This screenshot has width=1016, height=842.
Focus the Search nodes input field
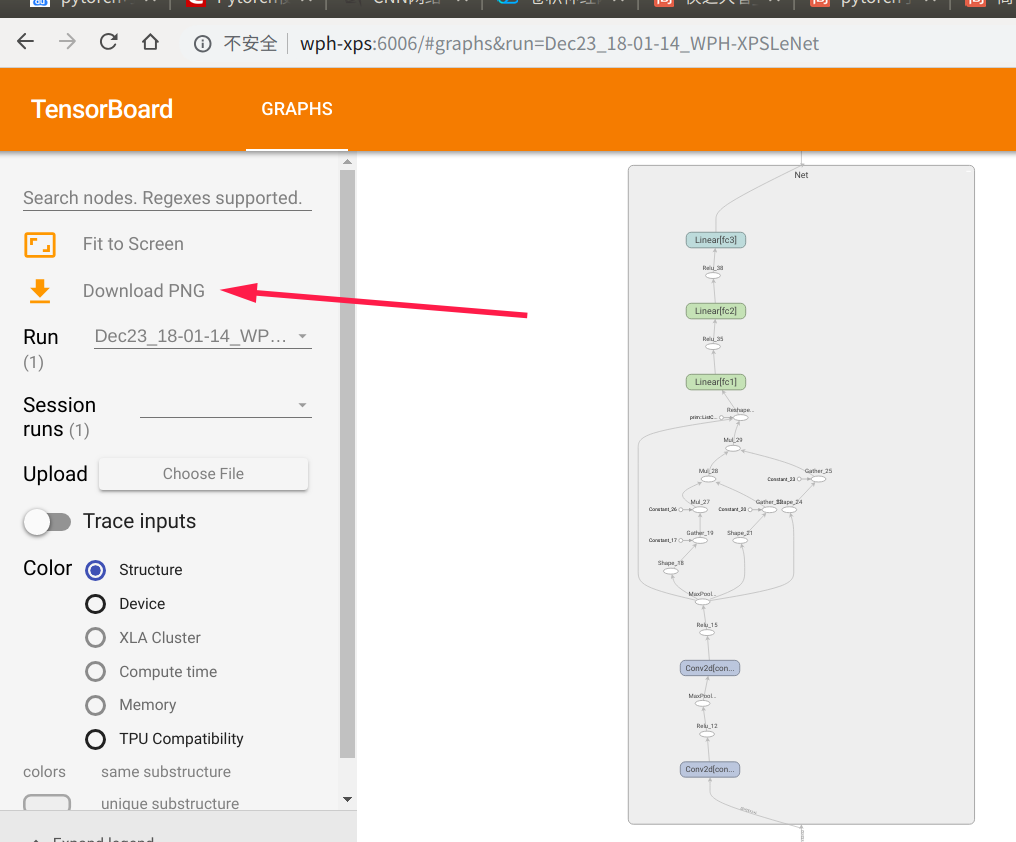(167, 198)
